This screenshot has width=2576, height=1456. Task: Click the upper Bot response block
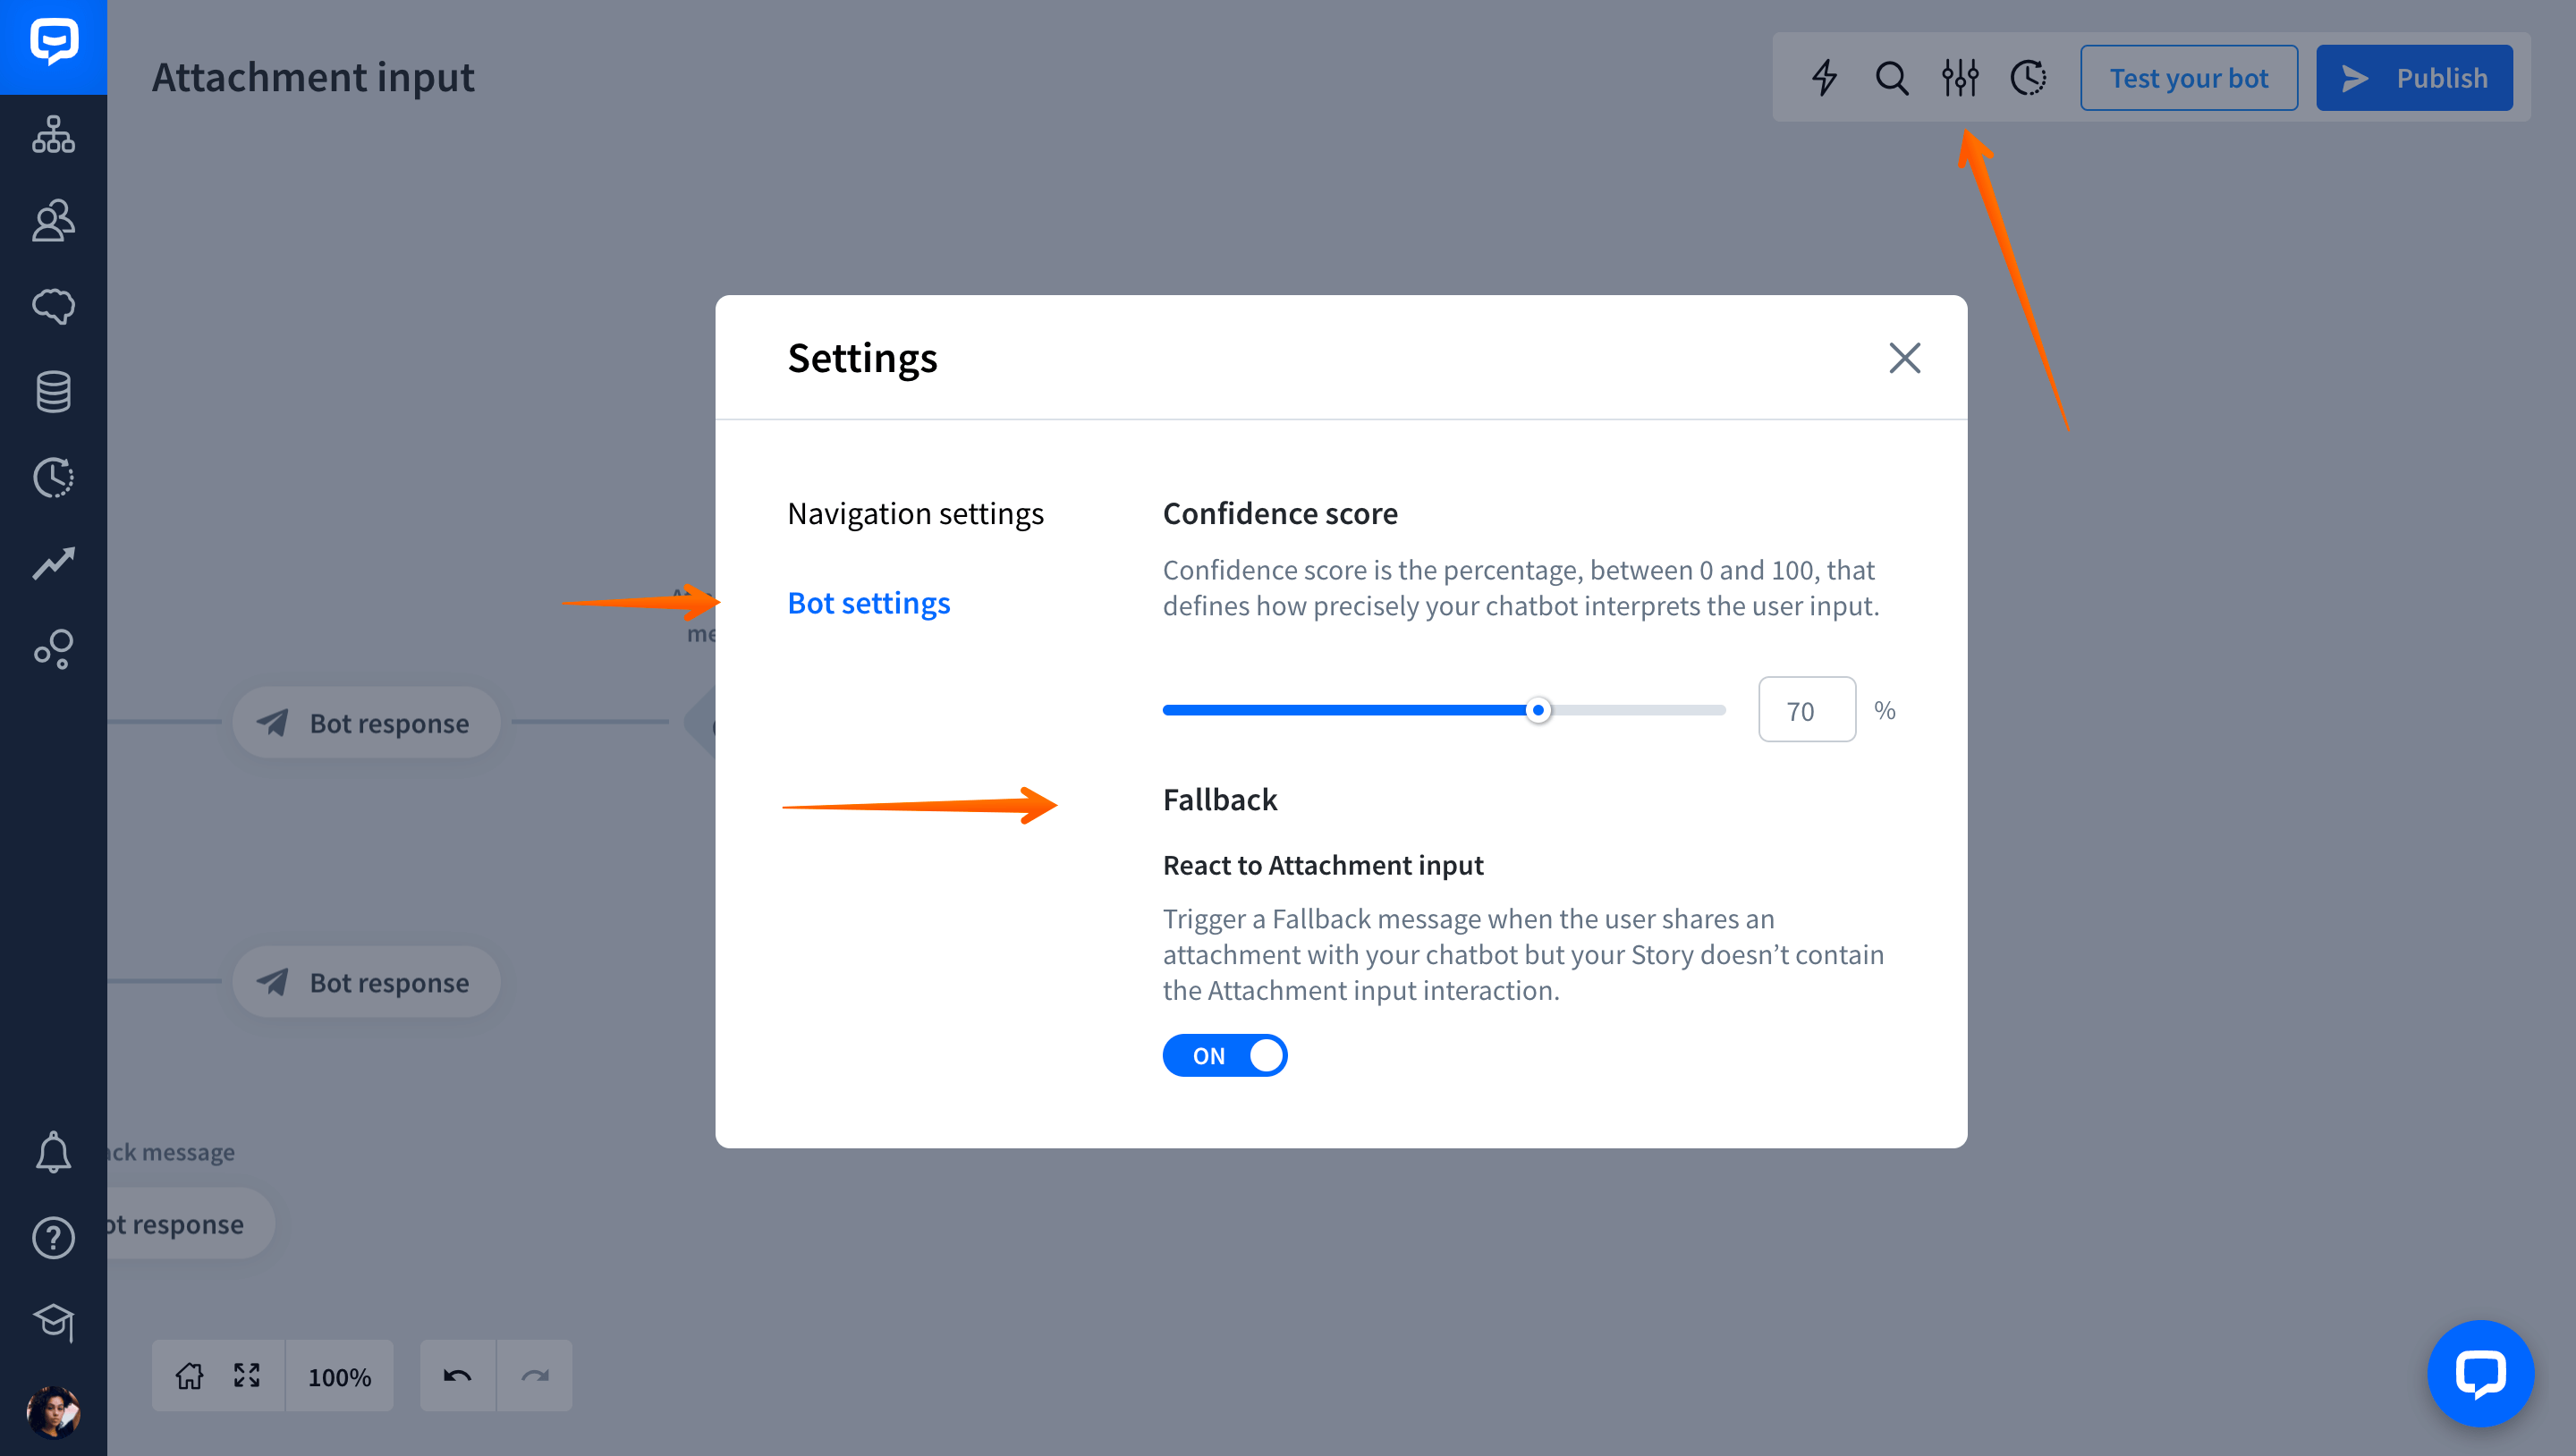tap(366, 722)
